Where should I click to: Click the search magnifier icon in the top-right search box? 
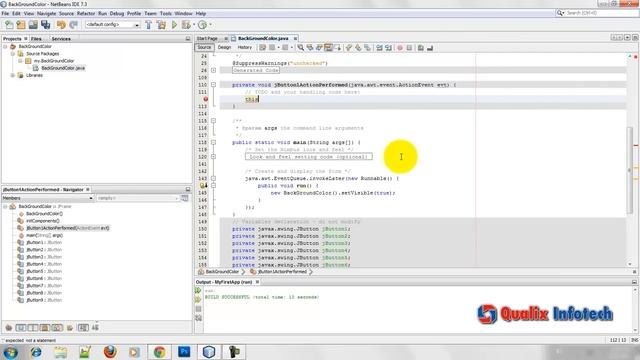[x=560, y=13]
